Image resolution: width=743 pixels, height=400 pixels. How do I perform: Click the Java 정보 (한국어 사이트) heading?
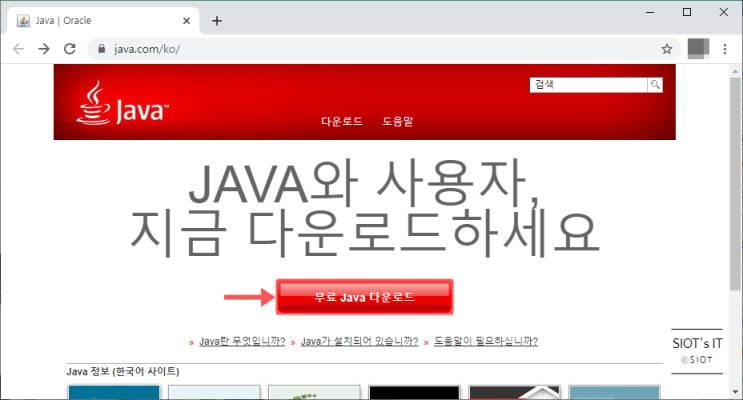(x=123, y=371)
